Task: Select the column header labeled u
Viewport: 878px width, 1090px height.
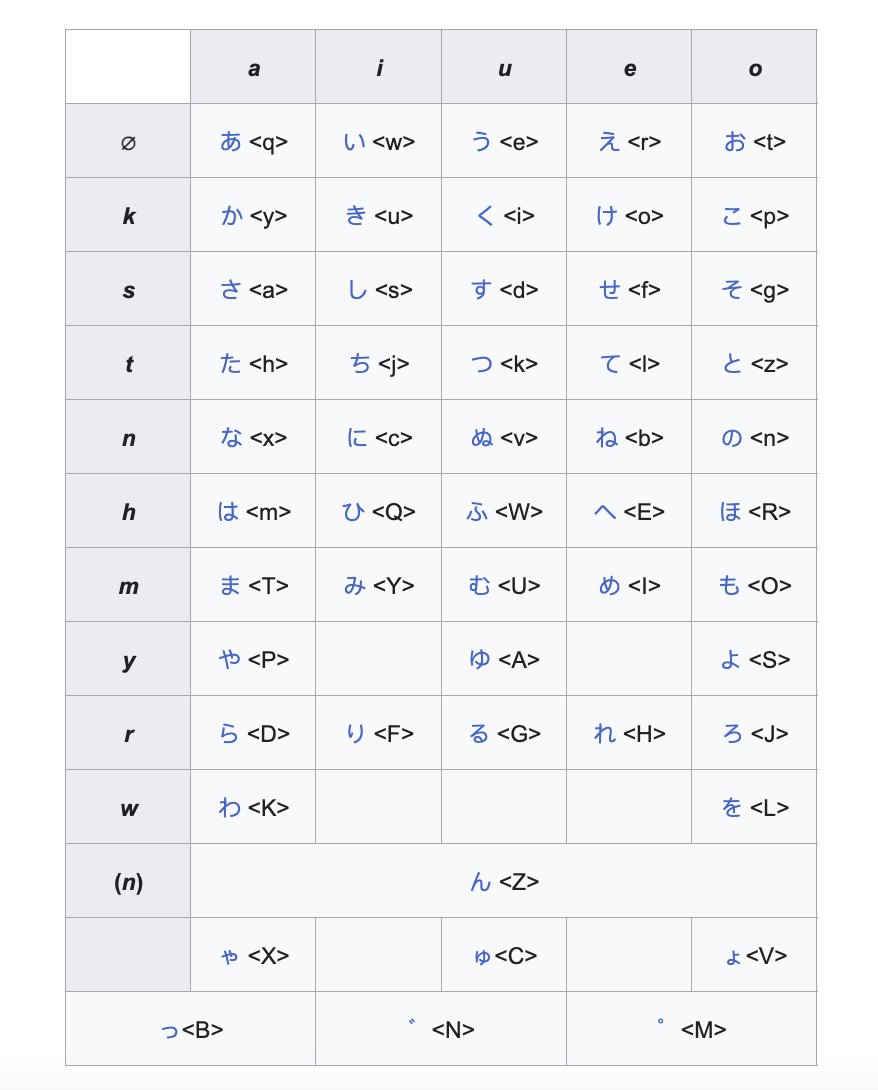Action: pyautogui.click(x=504, y=67)
